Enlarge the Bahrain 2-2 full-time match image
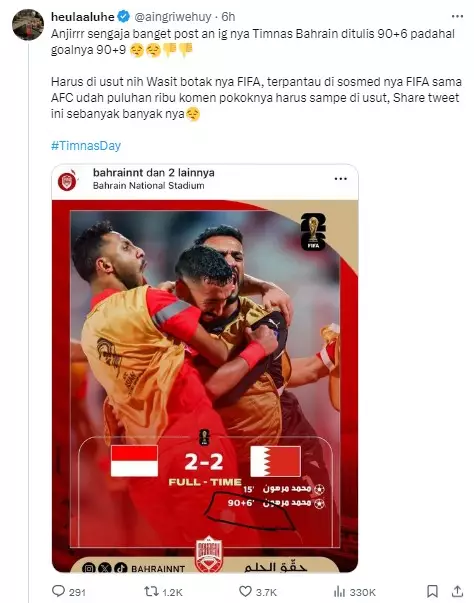474x603 pixels. (x=205, y=386)
